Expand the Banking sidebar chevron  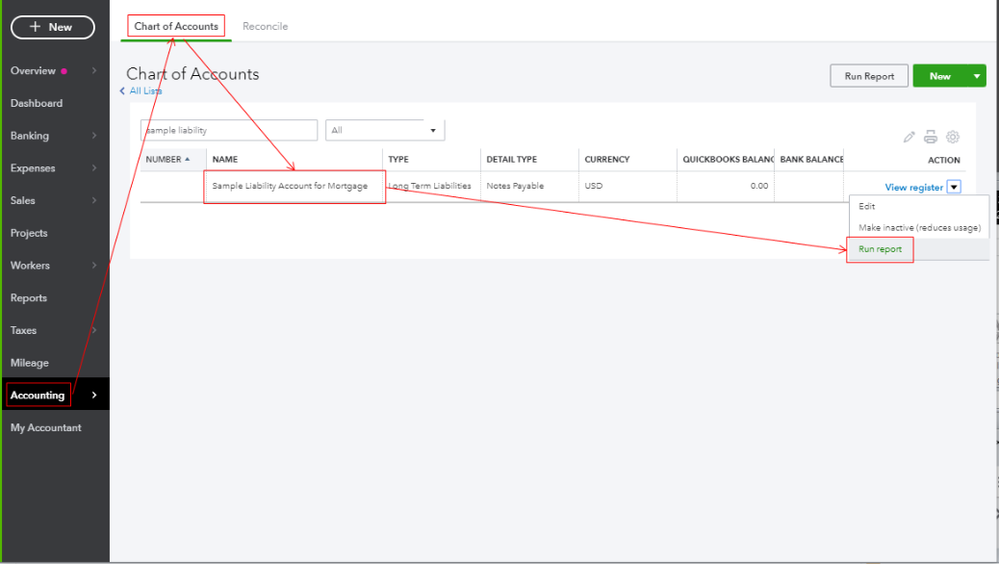pos(94,135)
